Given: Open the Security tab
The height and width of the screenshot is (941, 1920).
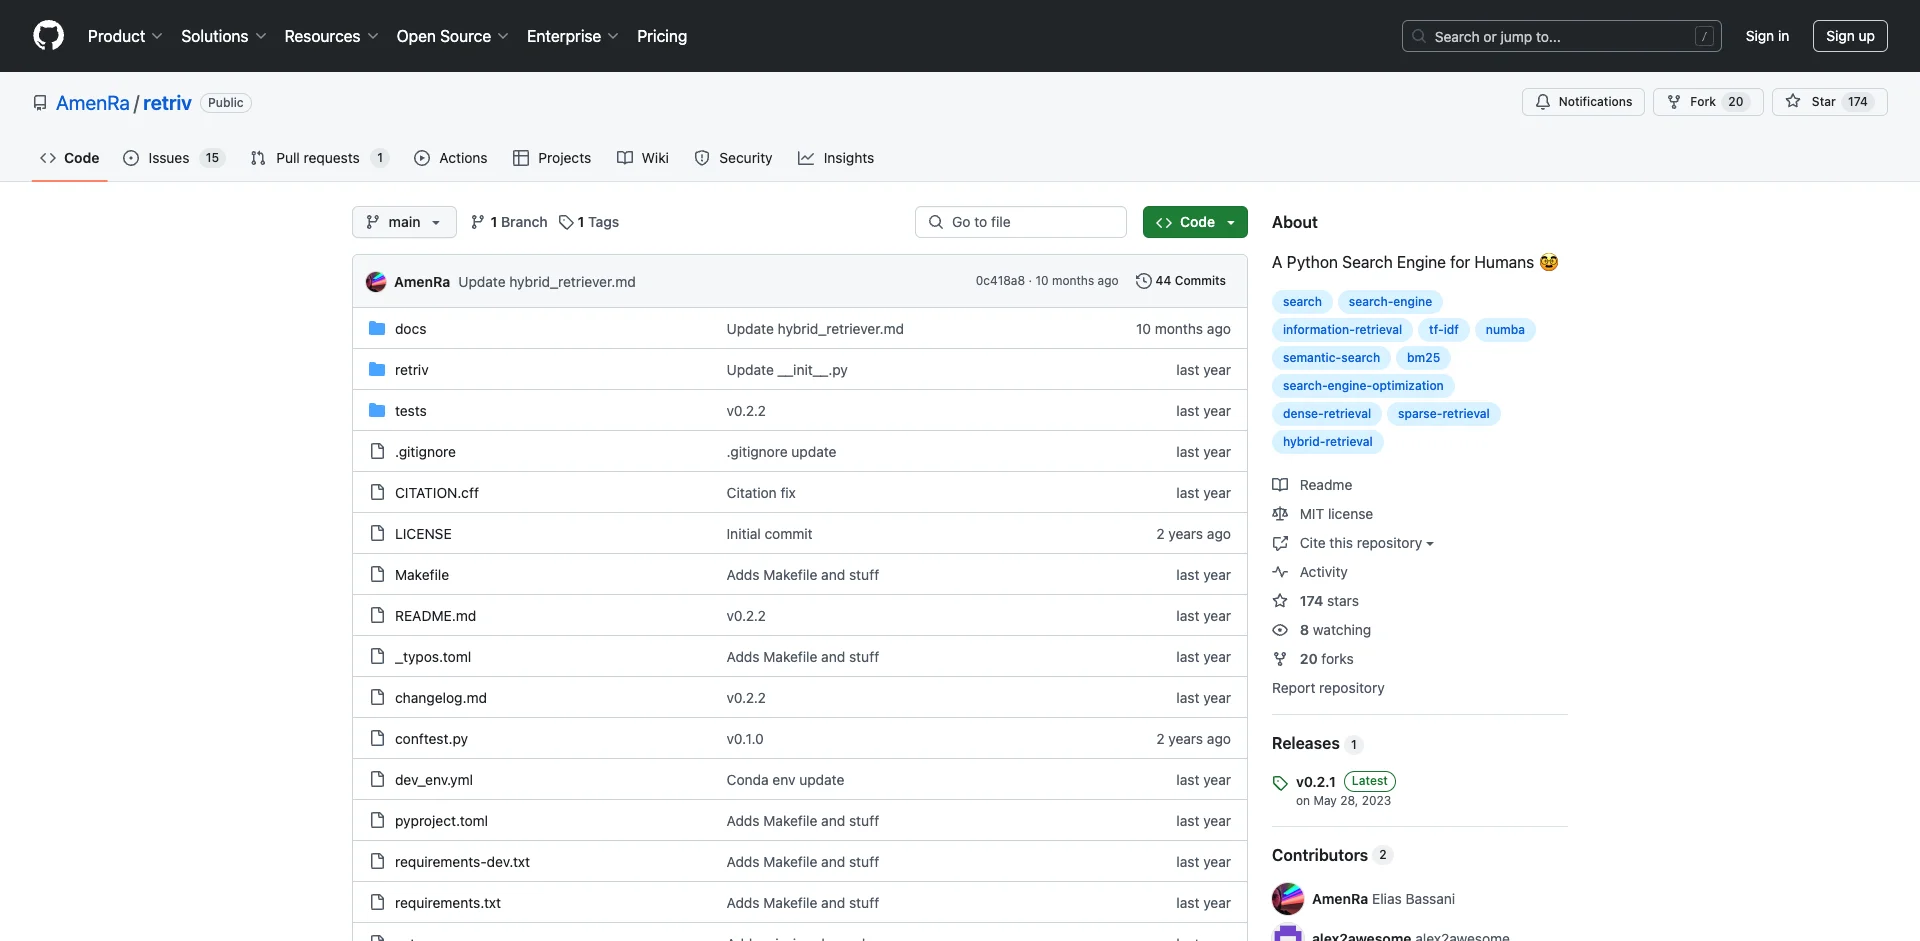Looking at the screenshot, I should (x=733, y=158).
